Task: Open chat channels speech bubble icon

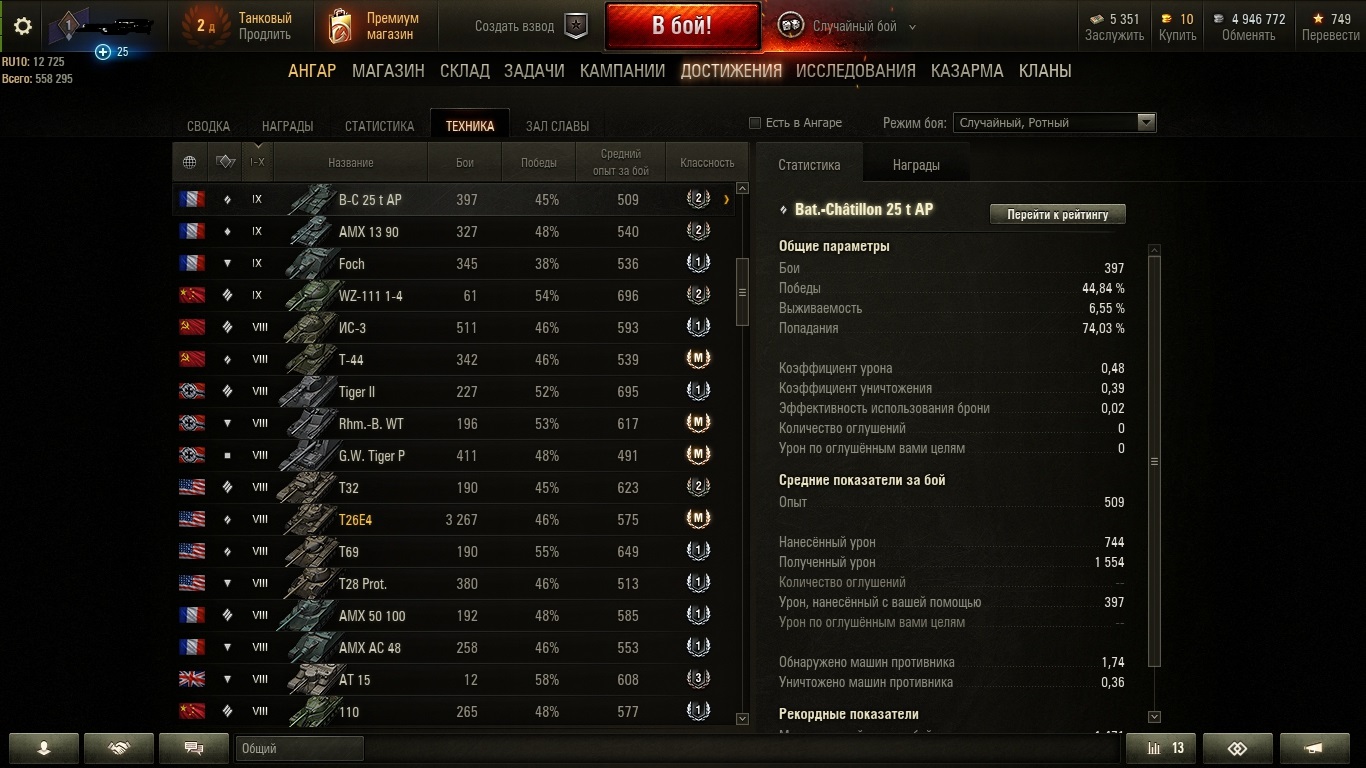Action: click(194, 748)
